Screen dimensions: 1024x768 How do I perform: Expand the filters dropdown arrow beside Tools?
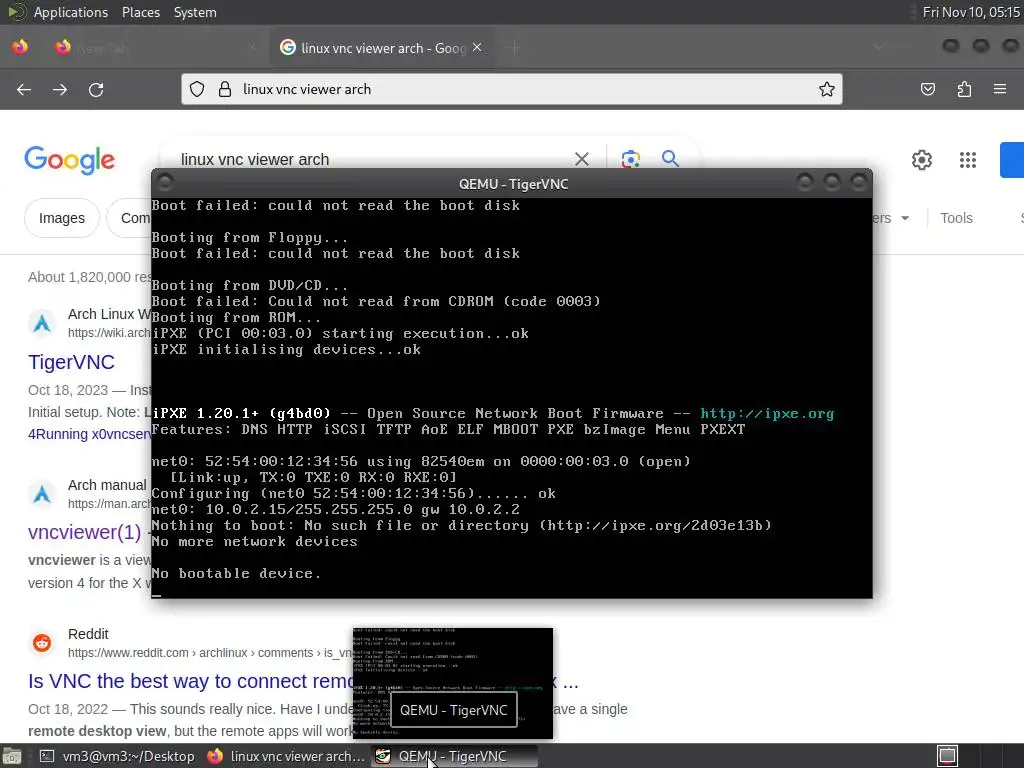tap(905, 218)
